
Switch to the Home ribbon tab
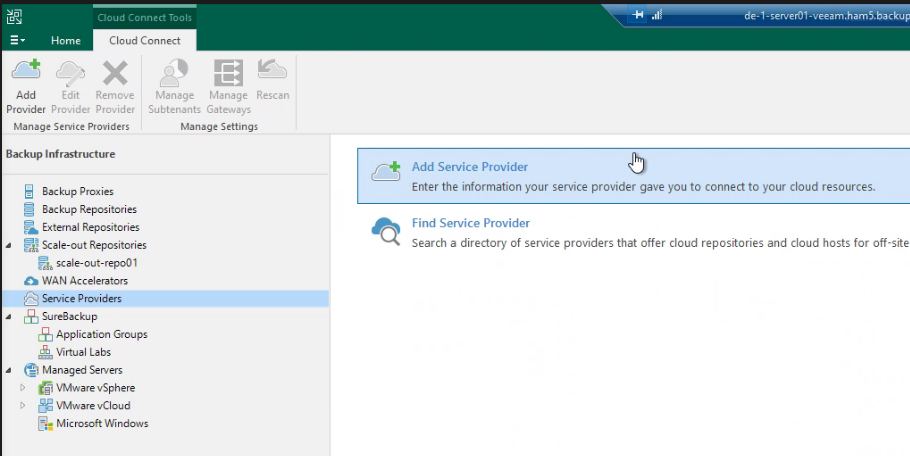coord(66,41)
